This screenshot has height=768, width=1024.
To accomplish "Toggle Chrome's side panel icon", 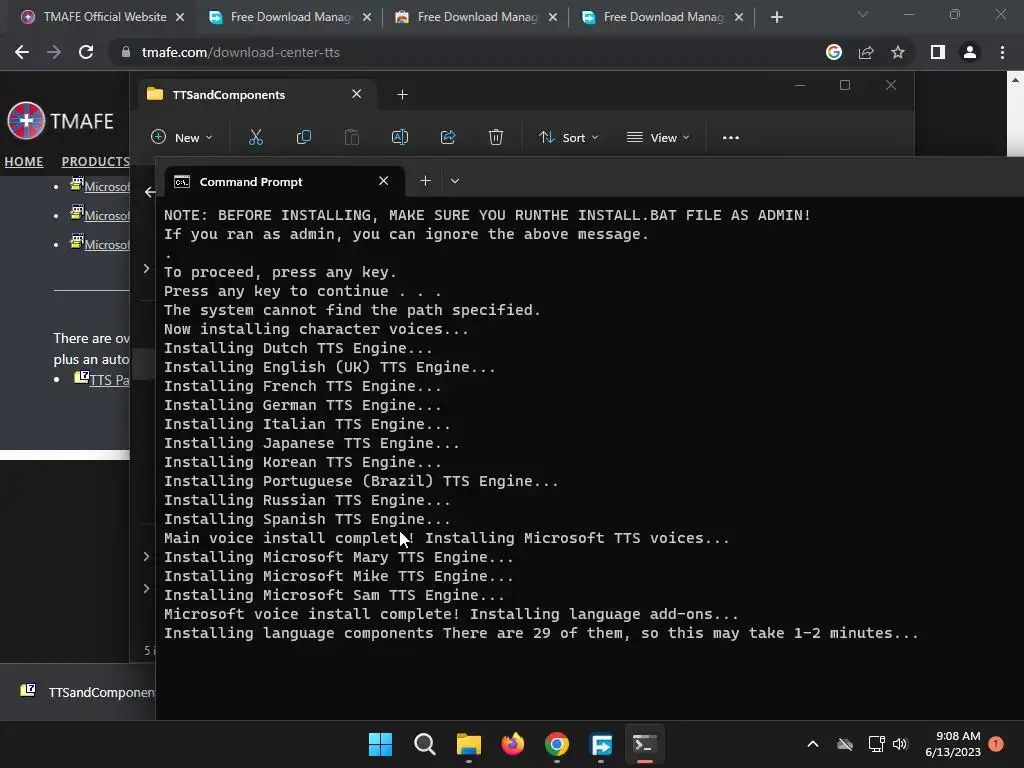I will 938,52.
